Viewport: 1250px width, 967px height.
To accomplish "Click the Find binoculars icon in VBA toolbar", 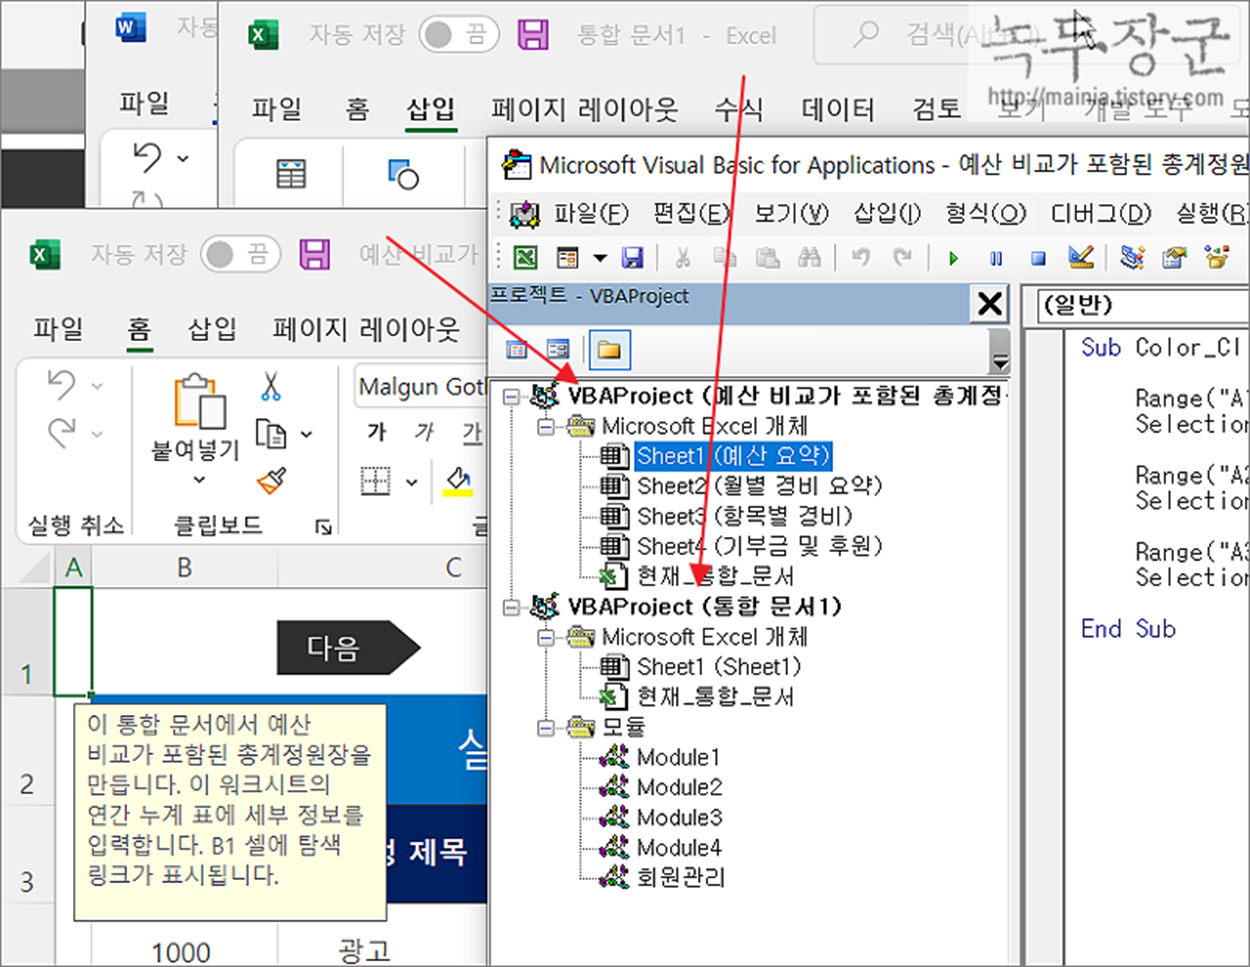I will pyautogui.click(x=809, y=258).
